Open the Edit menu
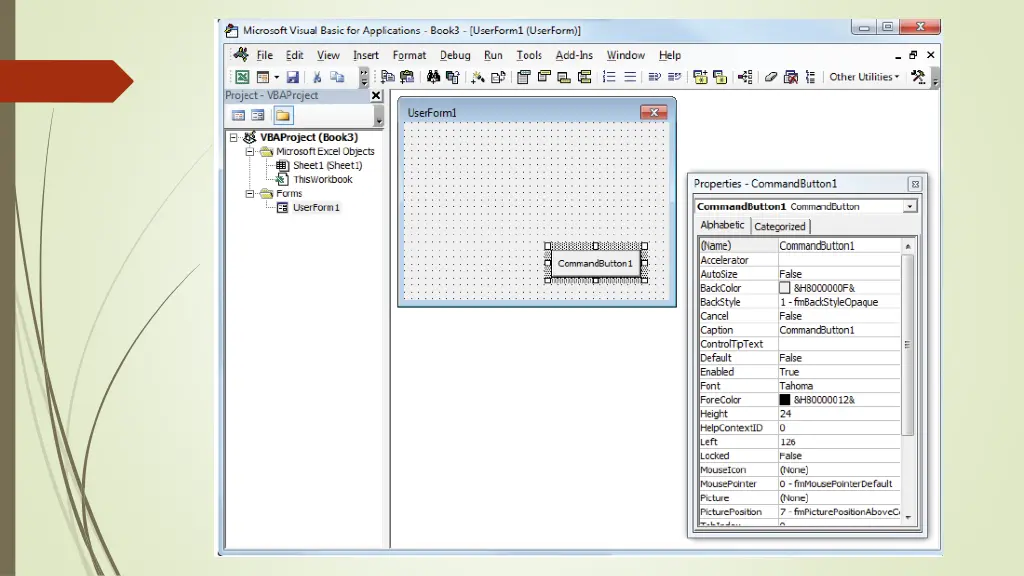Screen dimensions: 1024x576 click(295, 56)
